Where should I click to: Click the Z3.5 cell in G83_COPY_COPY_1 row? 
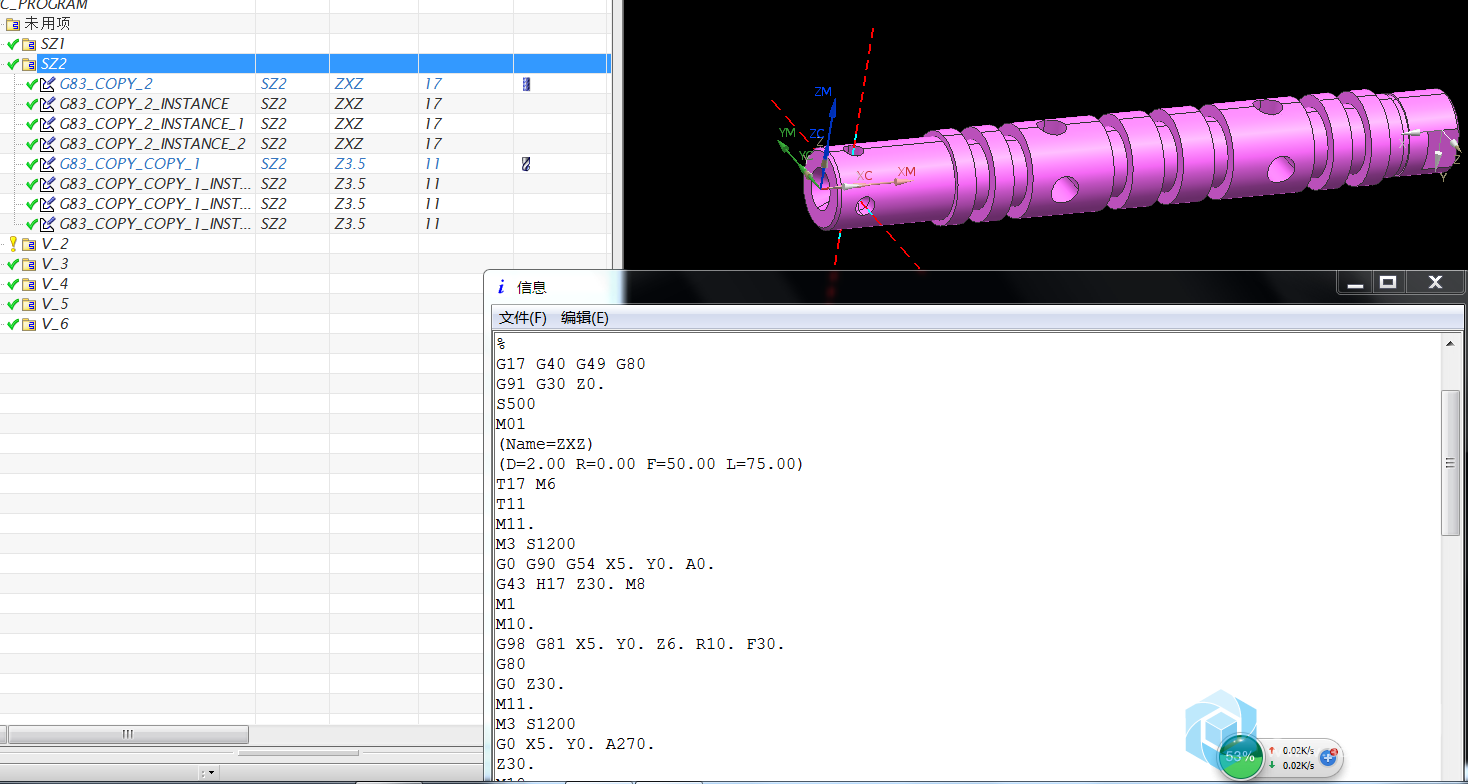coord(350,164)
